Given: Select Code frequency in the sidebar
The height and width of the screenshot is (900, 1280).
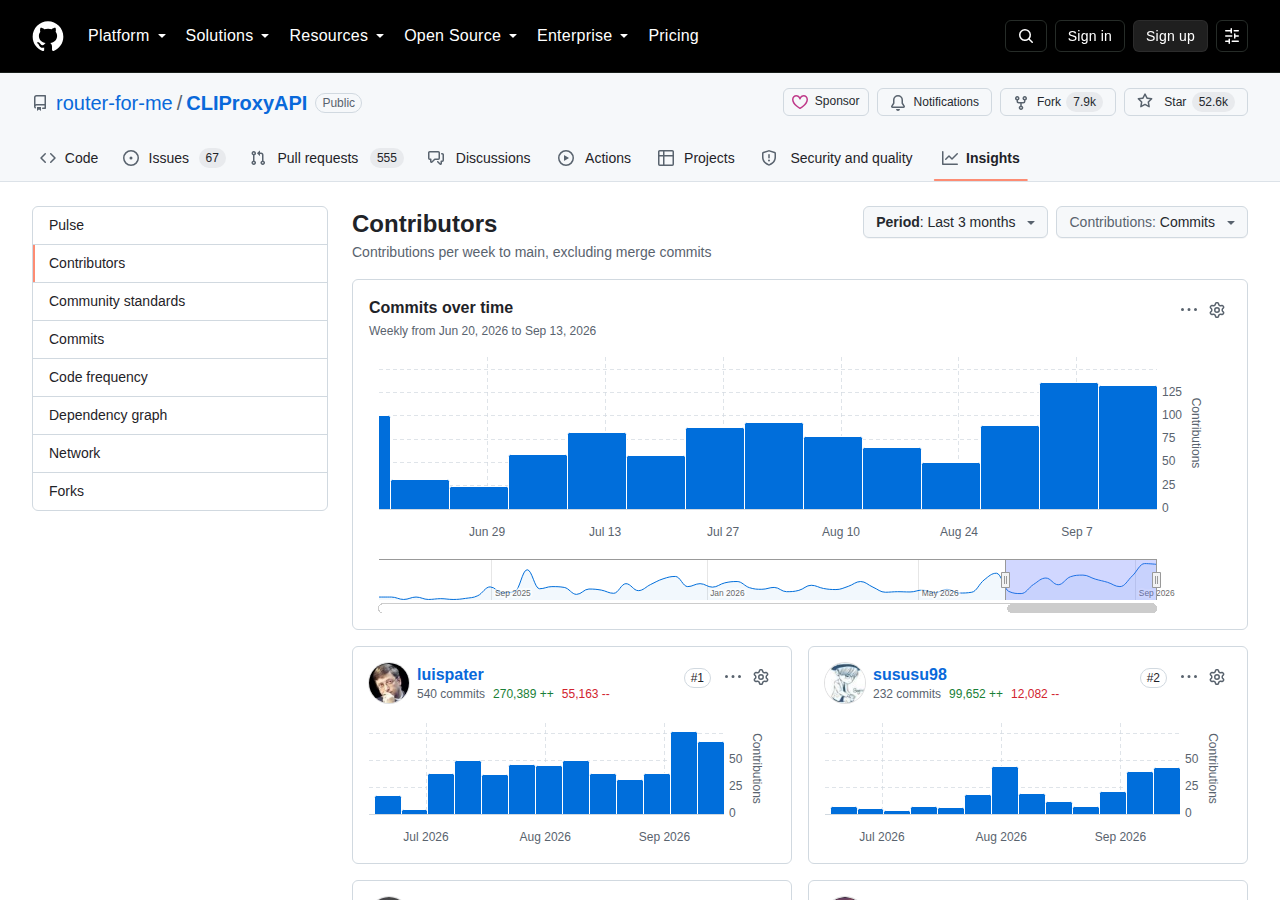Looking at the screenshot, I should [x=180, y=377].
